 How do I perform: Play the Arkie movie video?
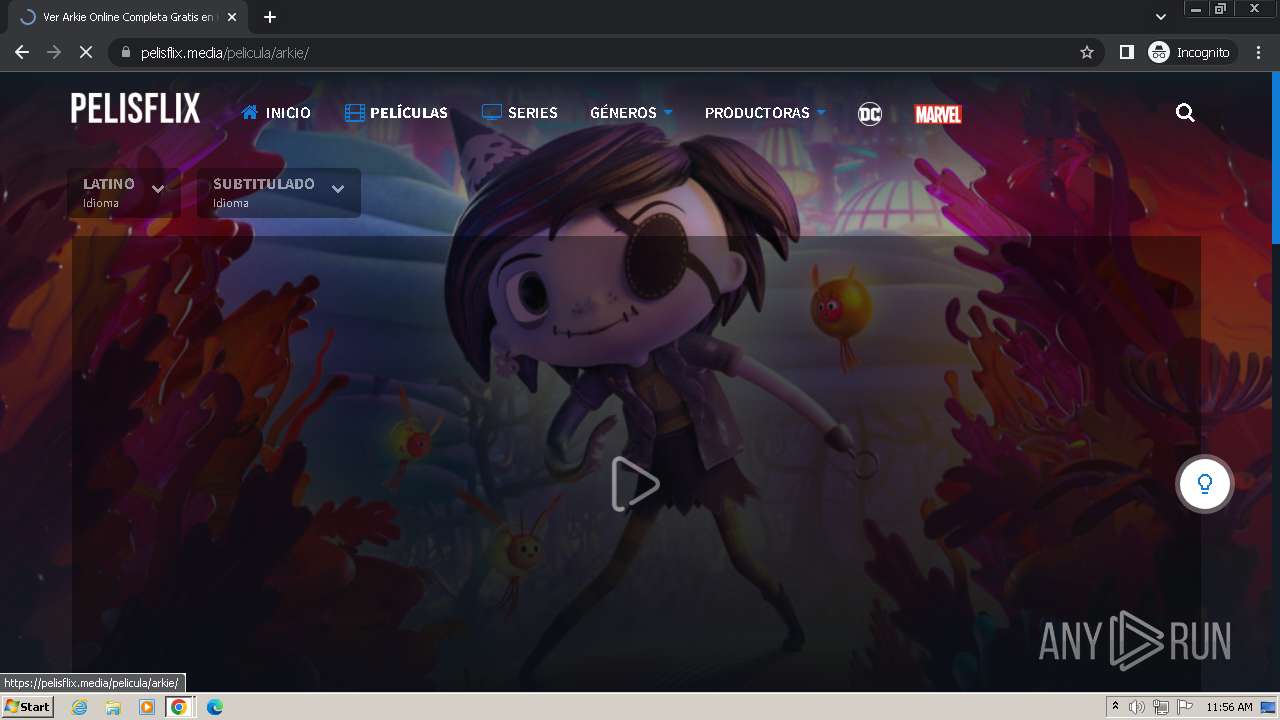(636, 484)
